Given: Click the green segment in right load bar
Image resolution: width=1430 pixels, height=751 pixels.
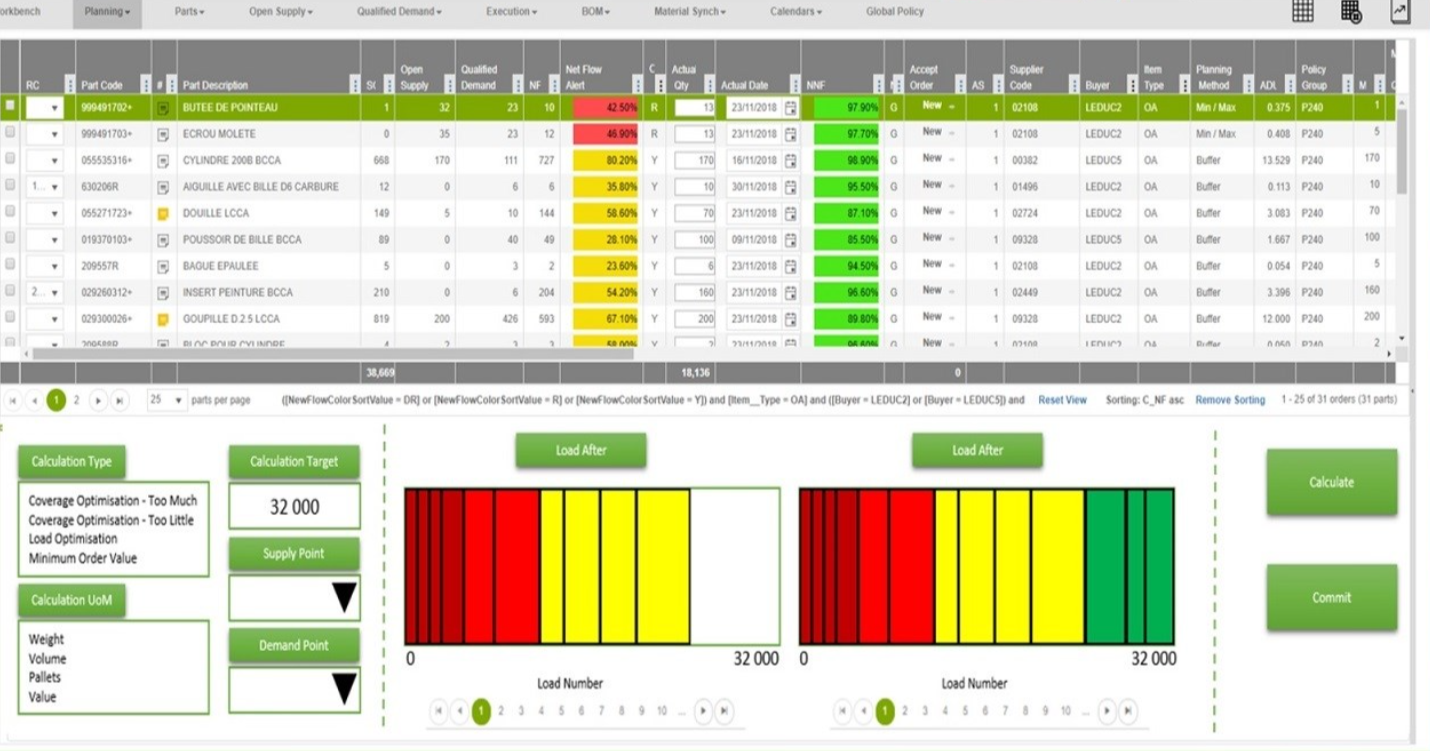Looking at the screenshot, I should click(1105, 566).
